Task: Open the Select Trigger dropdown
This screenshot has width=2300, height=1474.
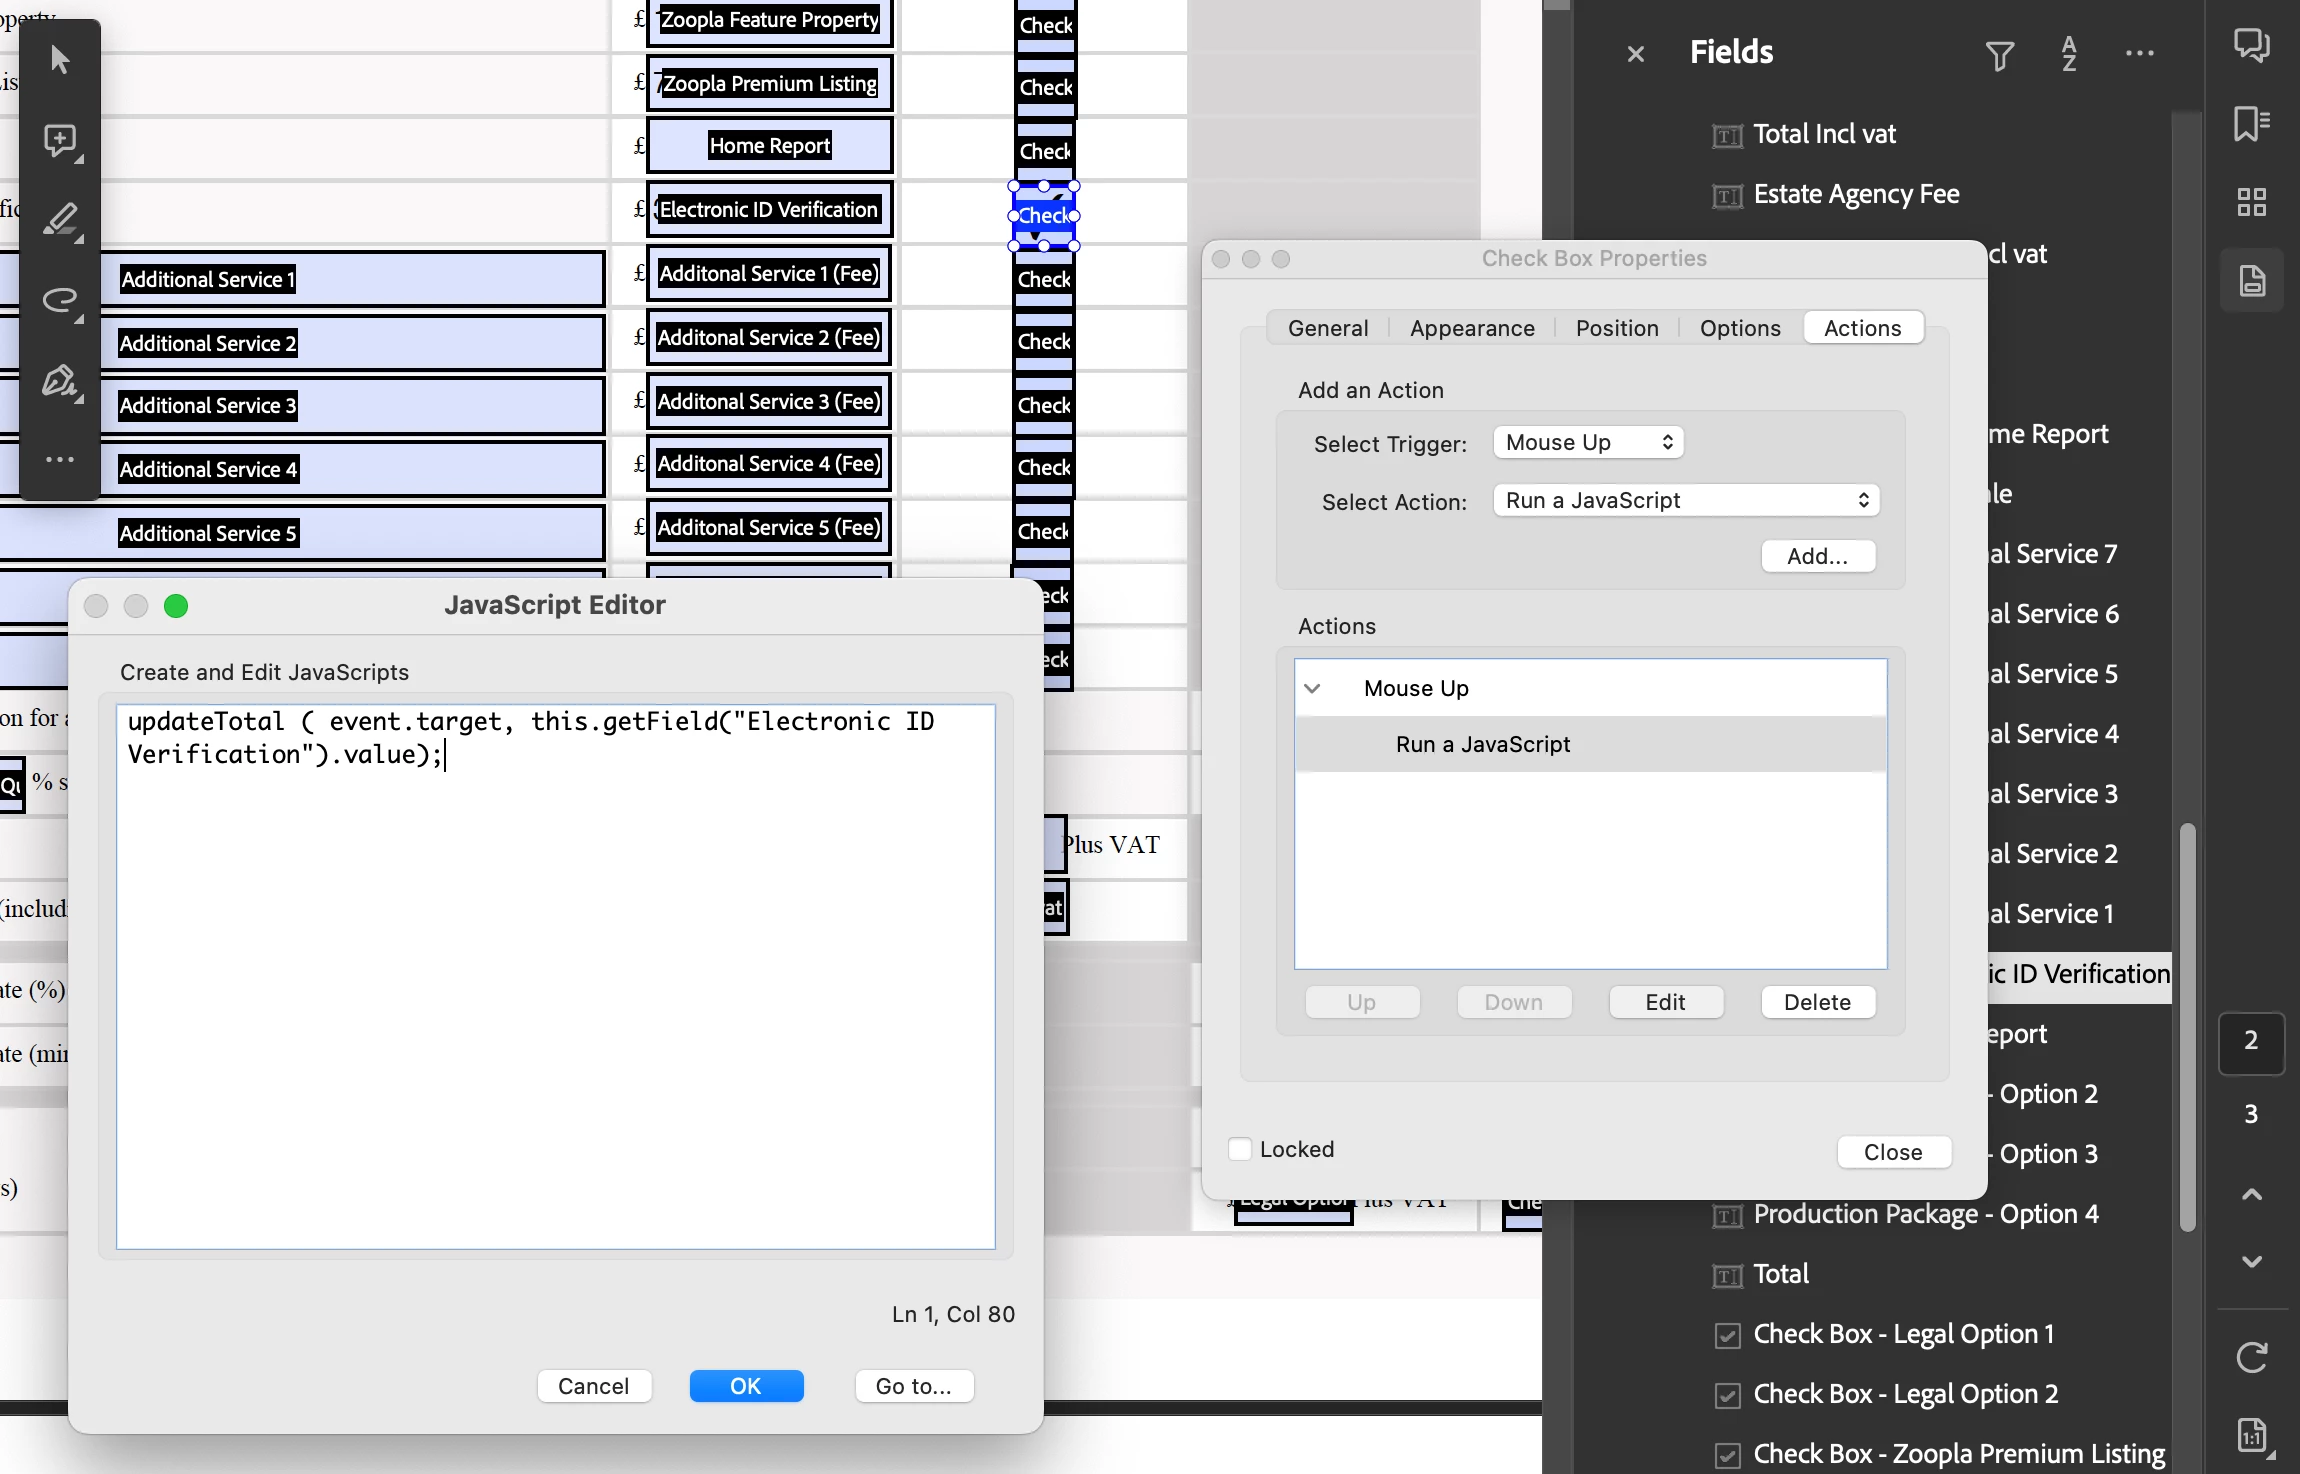Action: (1588, 443)
